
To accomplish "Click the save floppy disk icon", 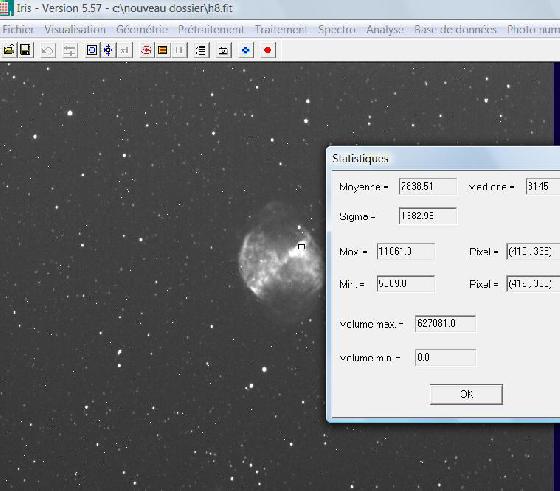I will coord(25,50).
